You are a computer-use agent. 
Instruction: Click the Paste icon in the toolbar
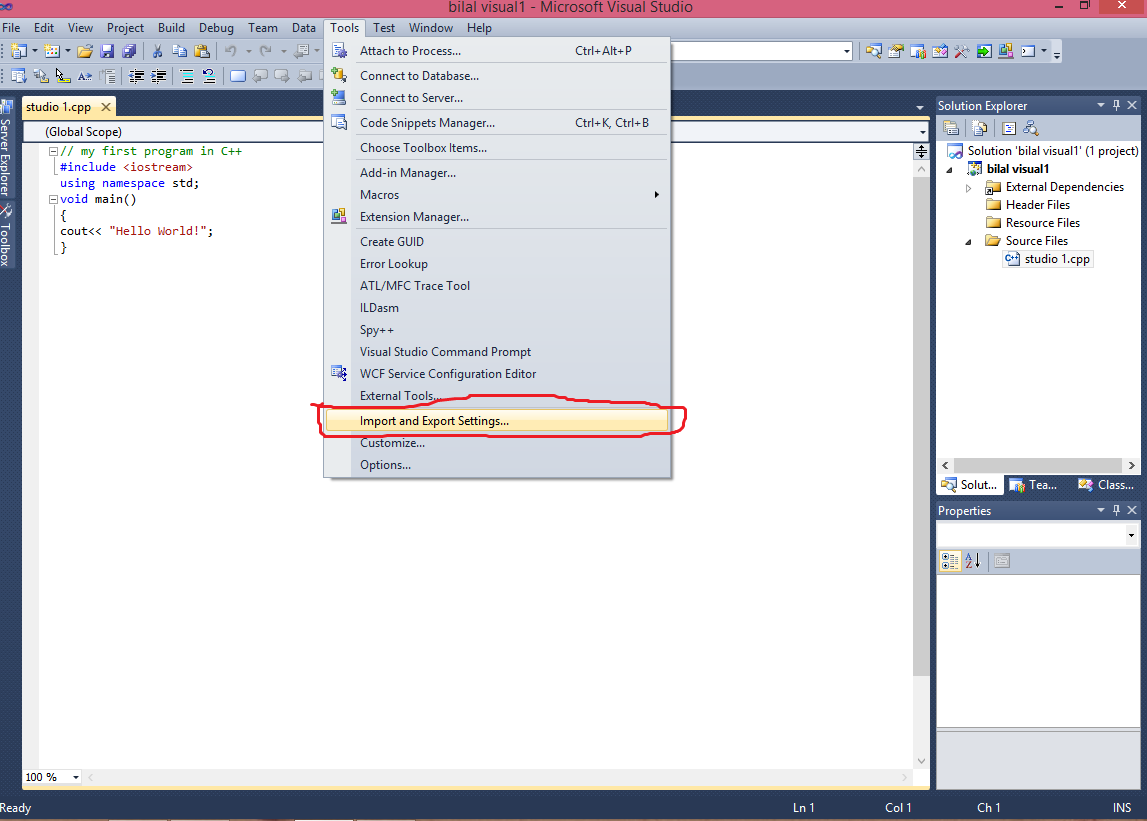point(203,51)
